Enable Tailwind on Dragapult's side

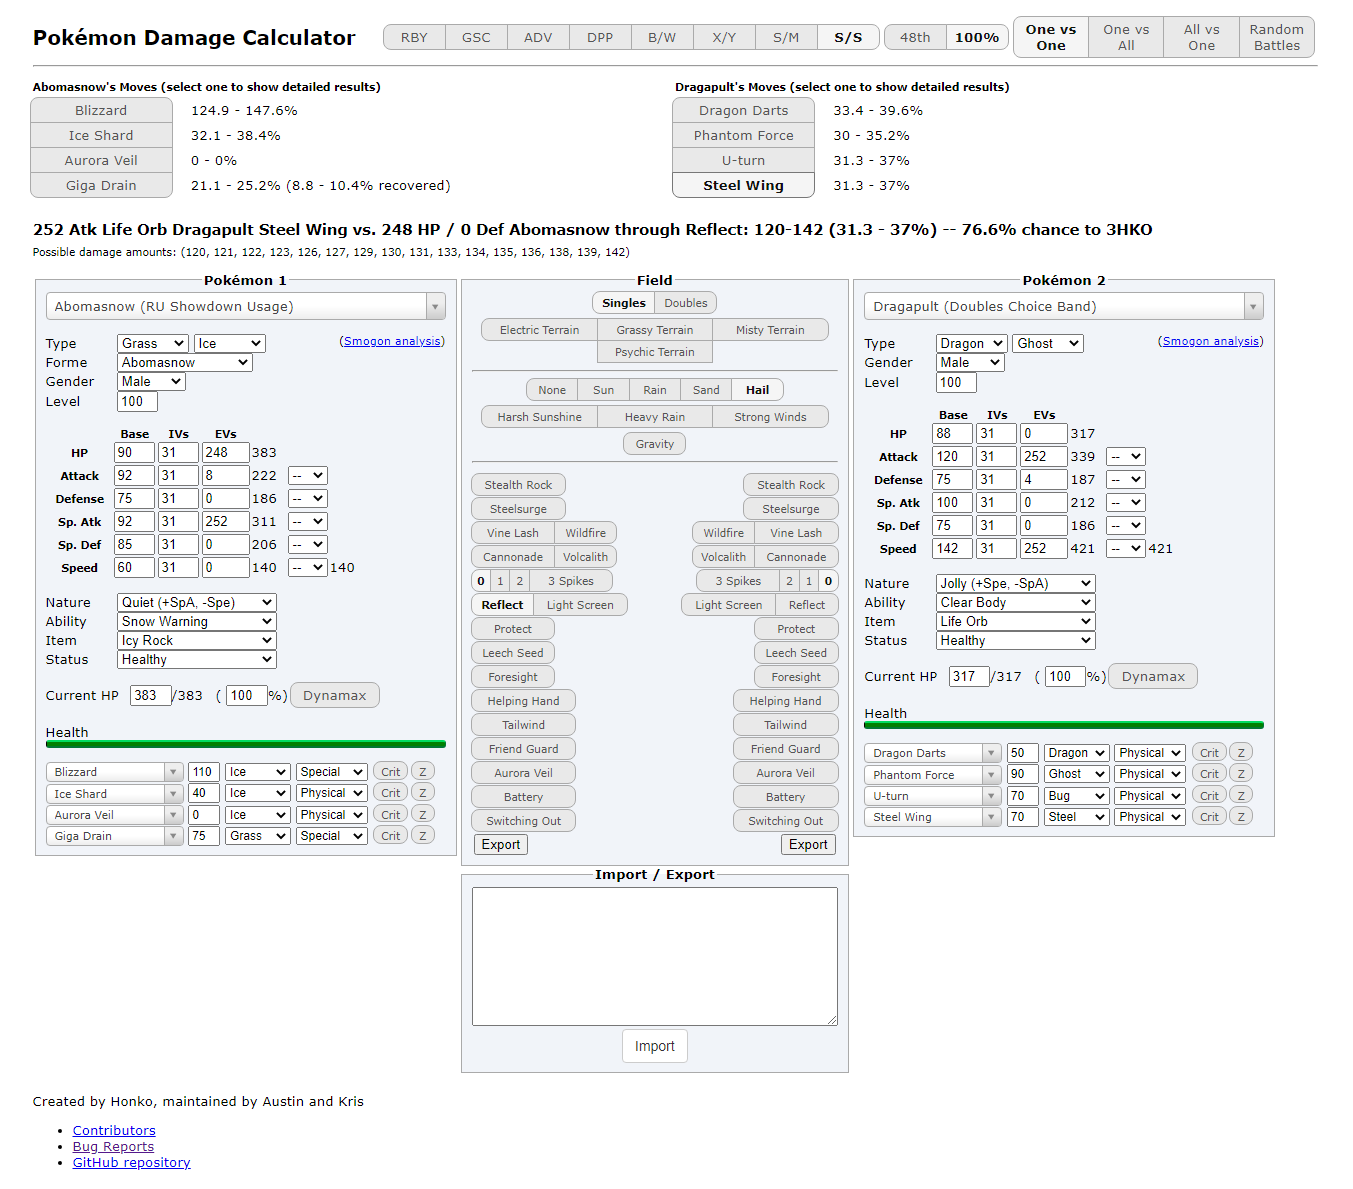point(785,725)
